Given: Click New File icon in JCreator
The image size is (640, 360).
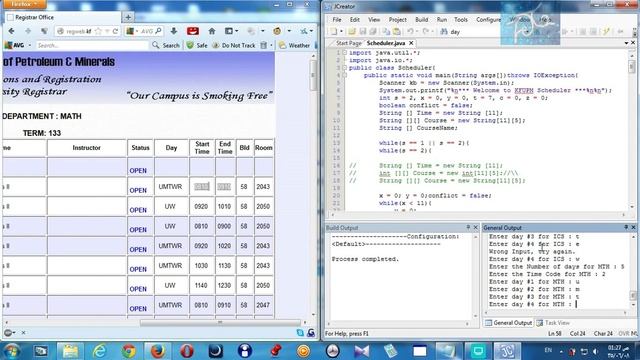Looking at the screenshot, I should coord(334,31).
